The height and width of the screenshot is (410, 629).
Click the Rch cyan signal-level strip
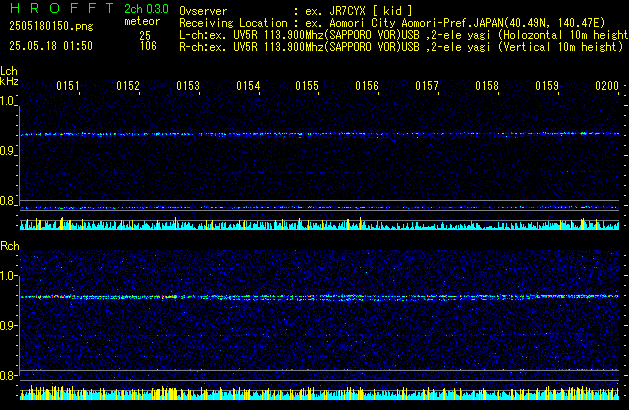[319, 393]
